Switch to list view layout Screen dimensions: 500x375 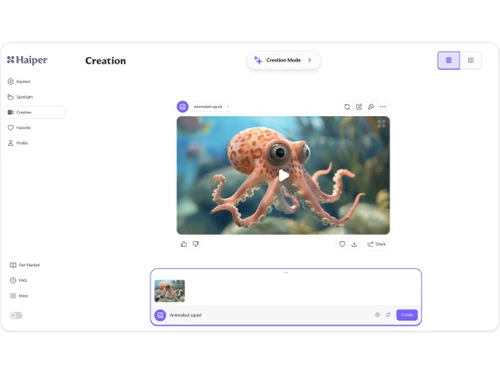click(x=449, y=60)
